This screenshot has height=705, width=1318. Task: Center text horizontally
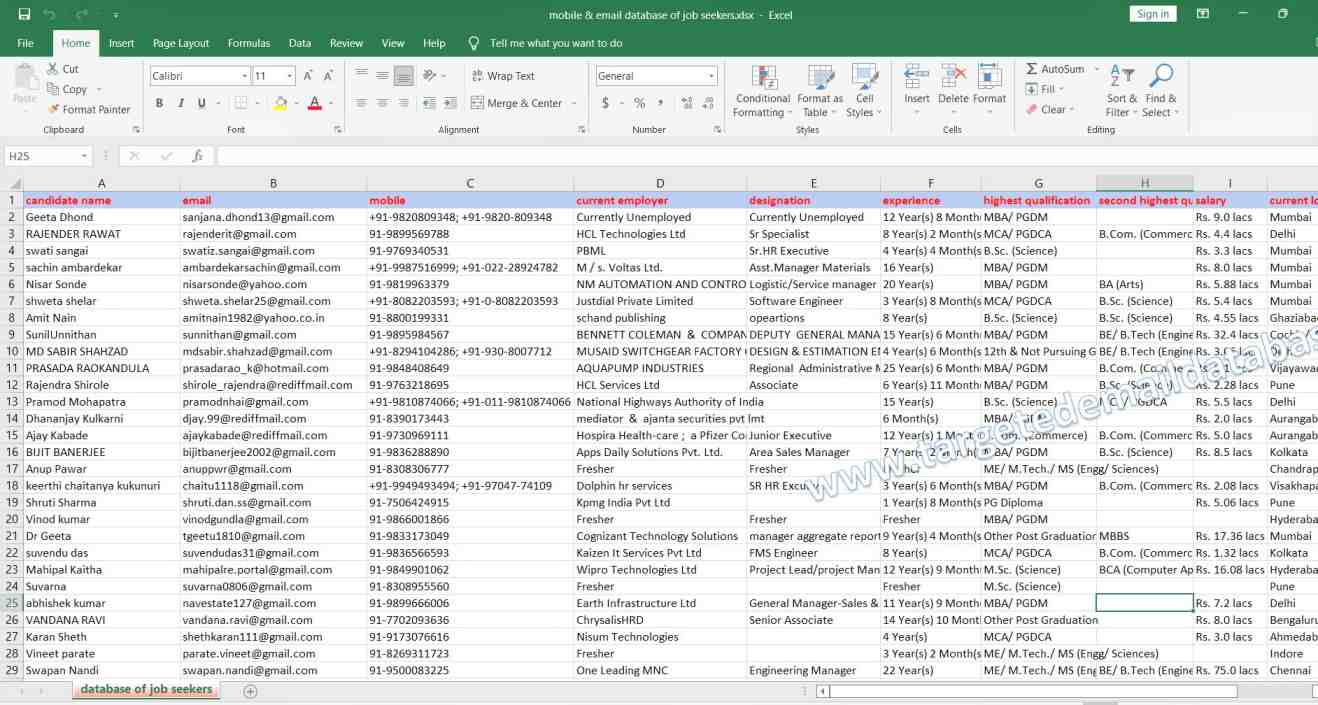point(382,103)
